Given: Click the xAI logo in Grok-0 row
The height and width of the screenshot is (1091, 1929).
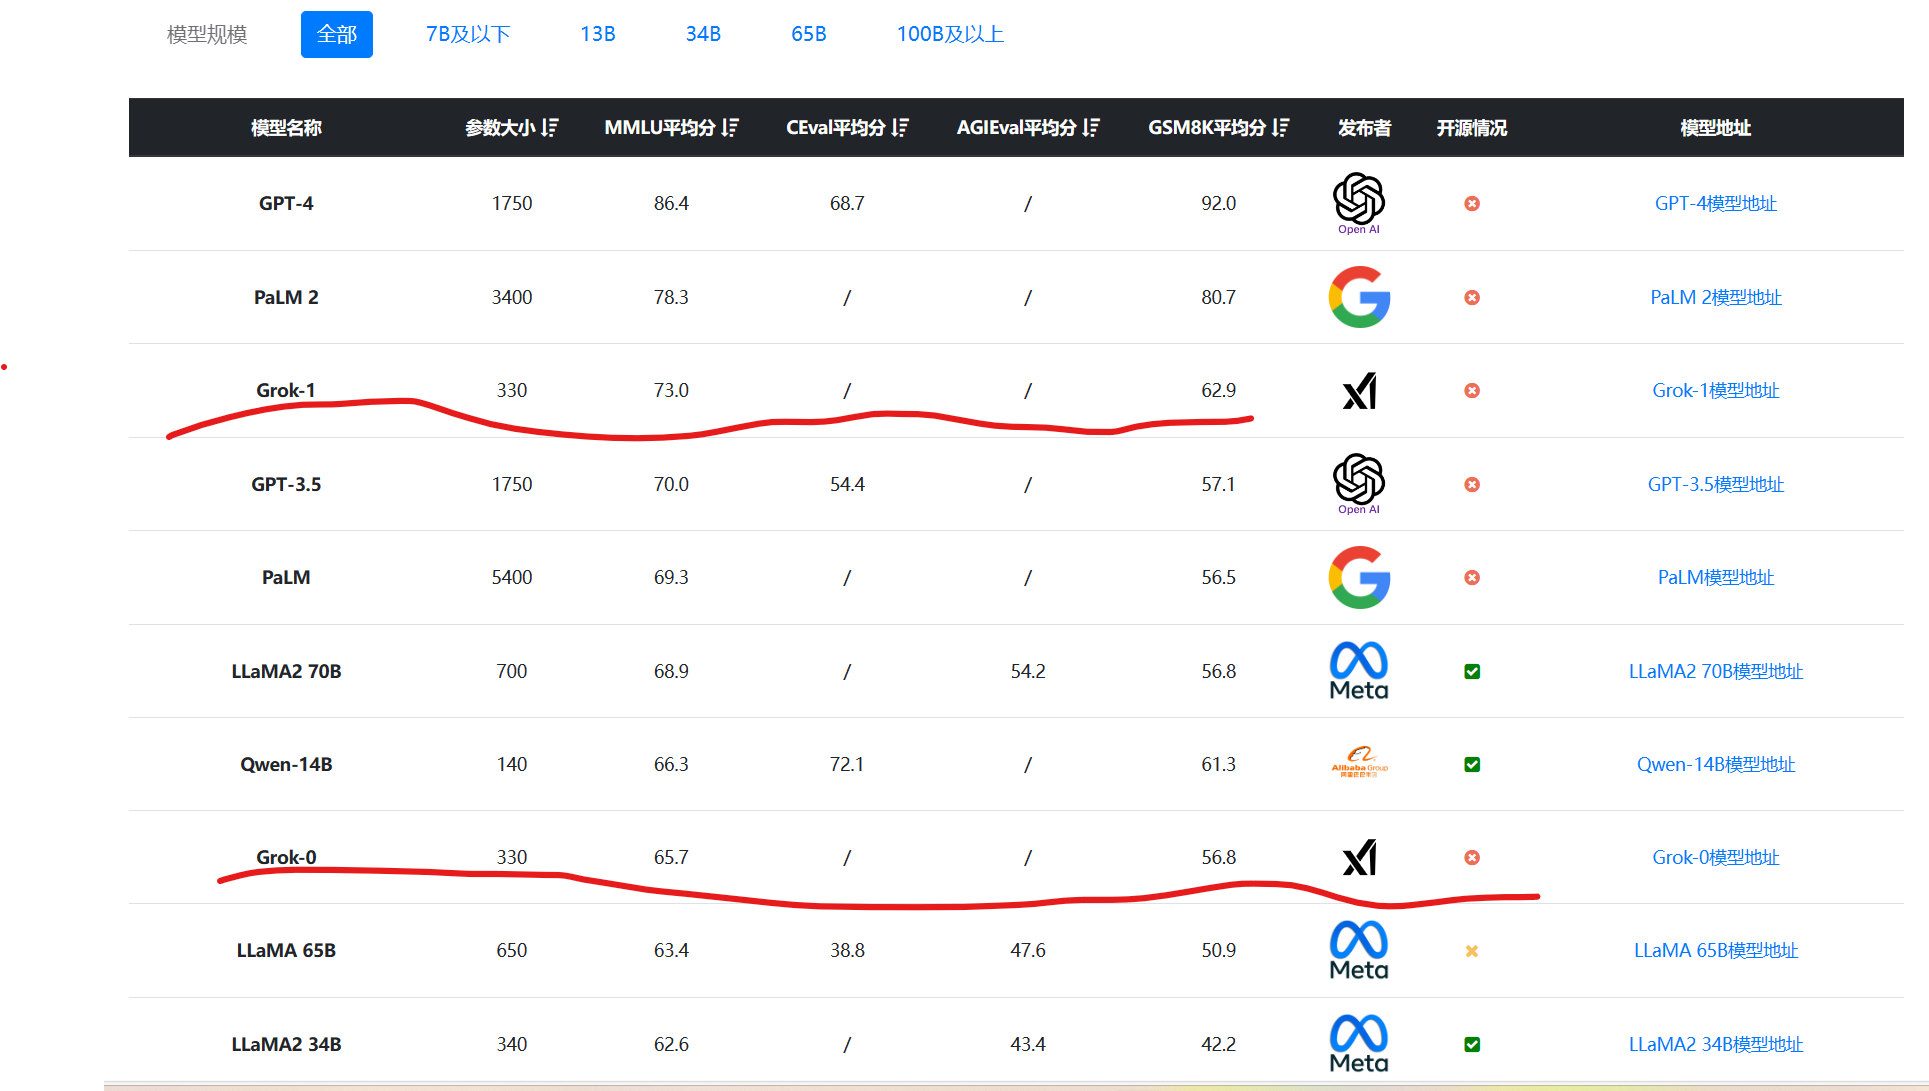Looking at the screenshot, I should (1359, 857).
